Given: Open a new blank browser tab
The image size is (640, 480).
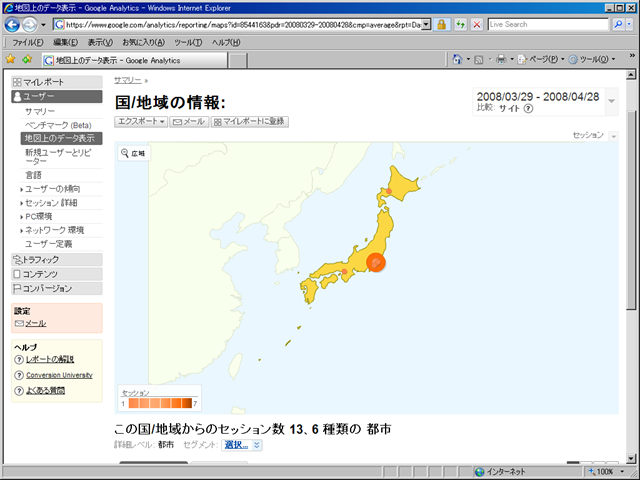Looking at the screenshot, I should [x=237, y=61].
